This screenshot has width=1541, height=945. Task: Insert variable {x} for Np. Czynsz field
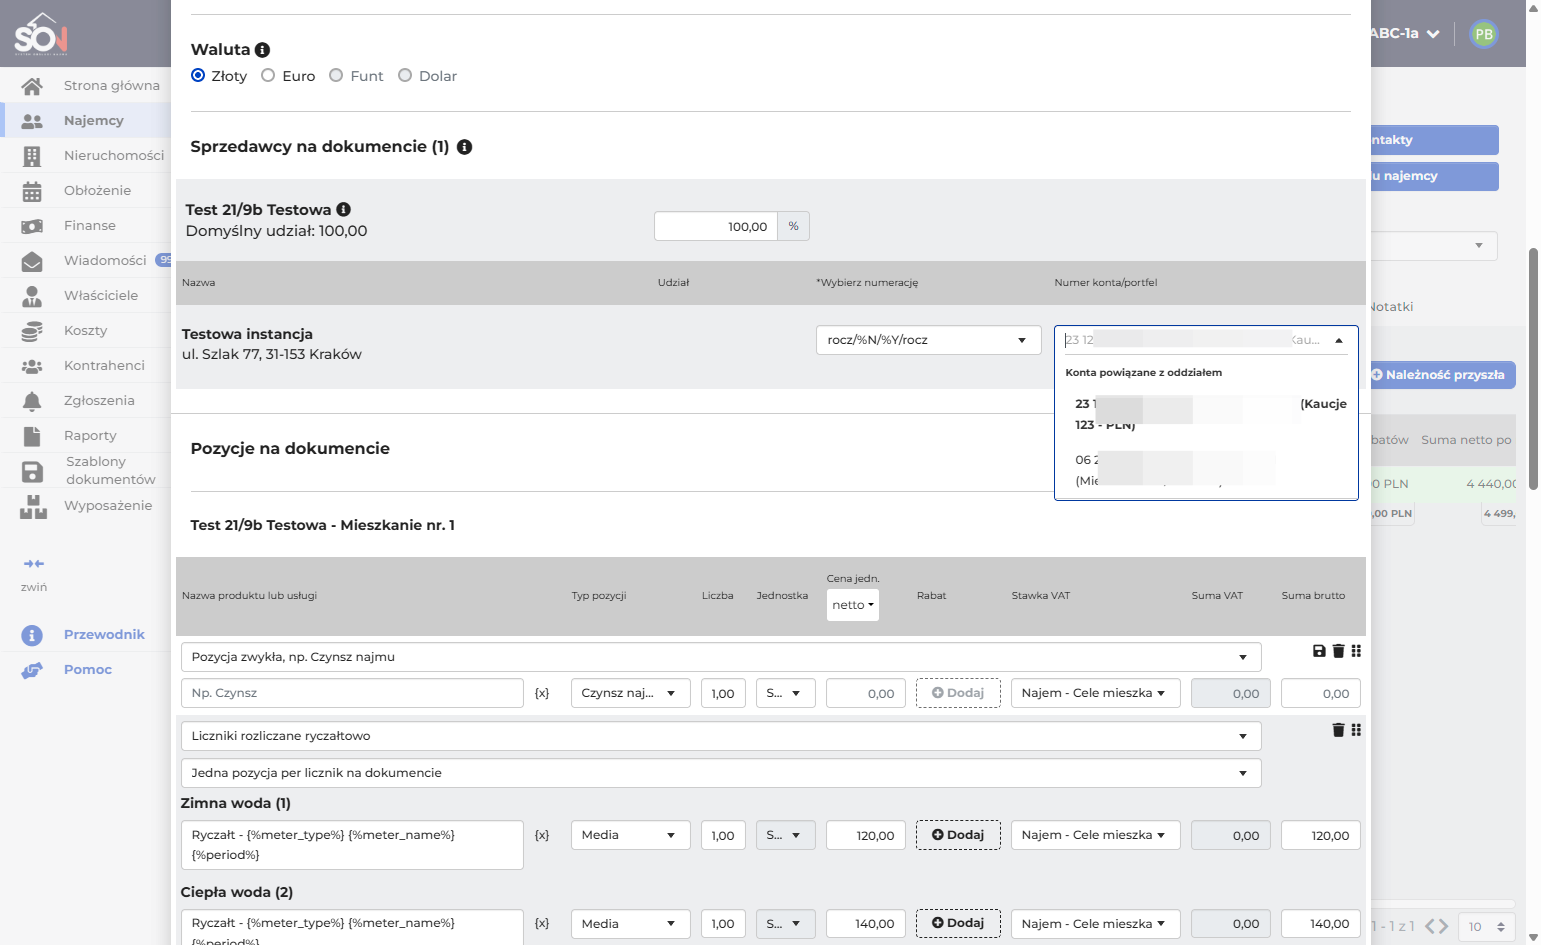pyautogui.click(x=542, y=693)
